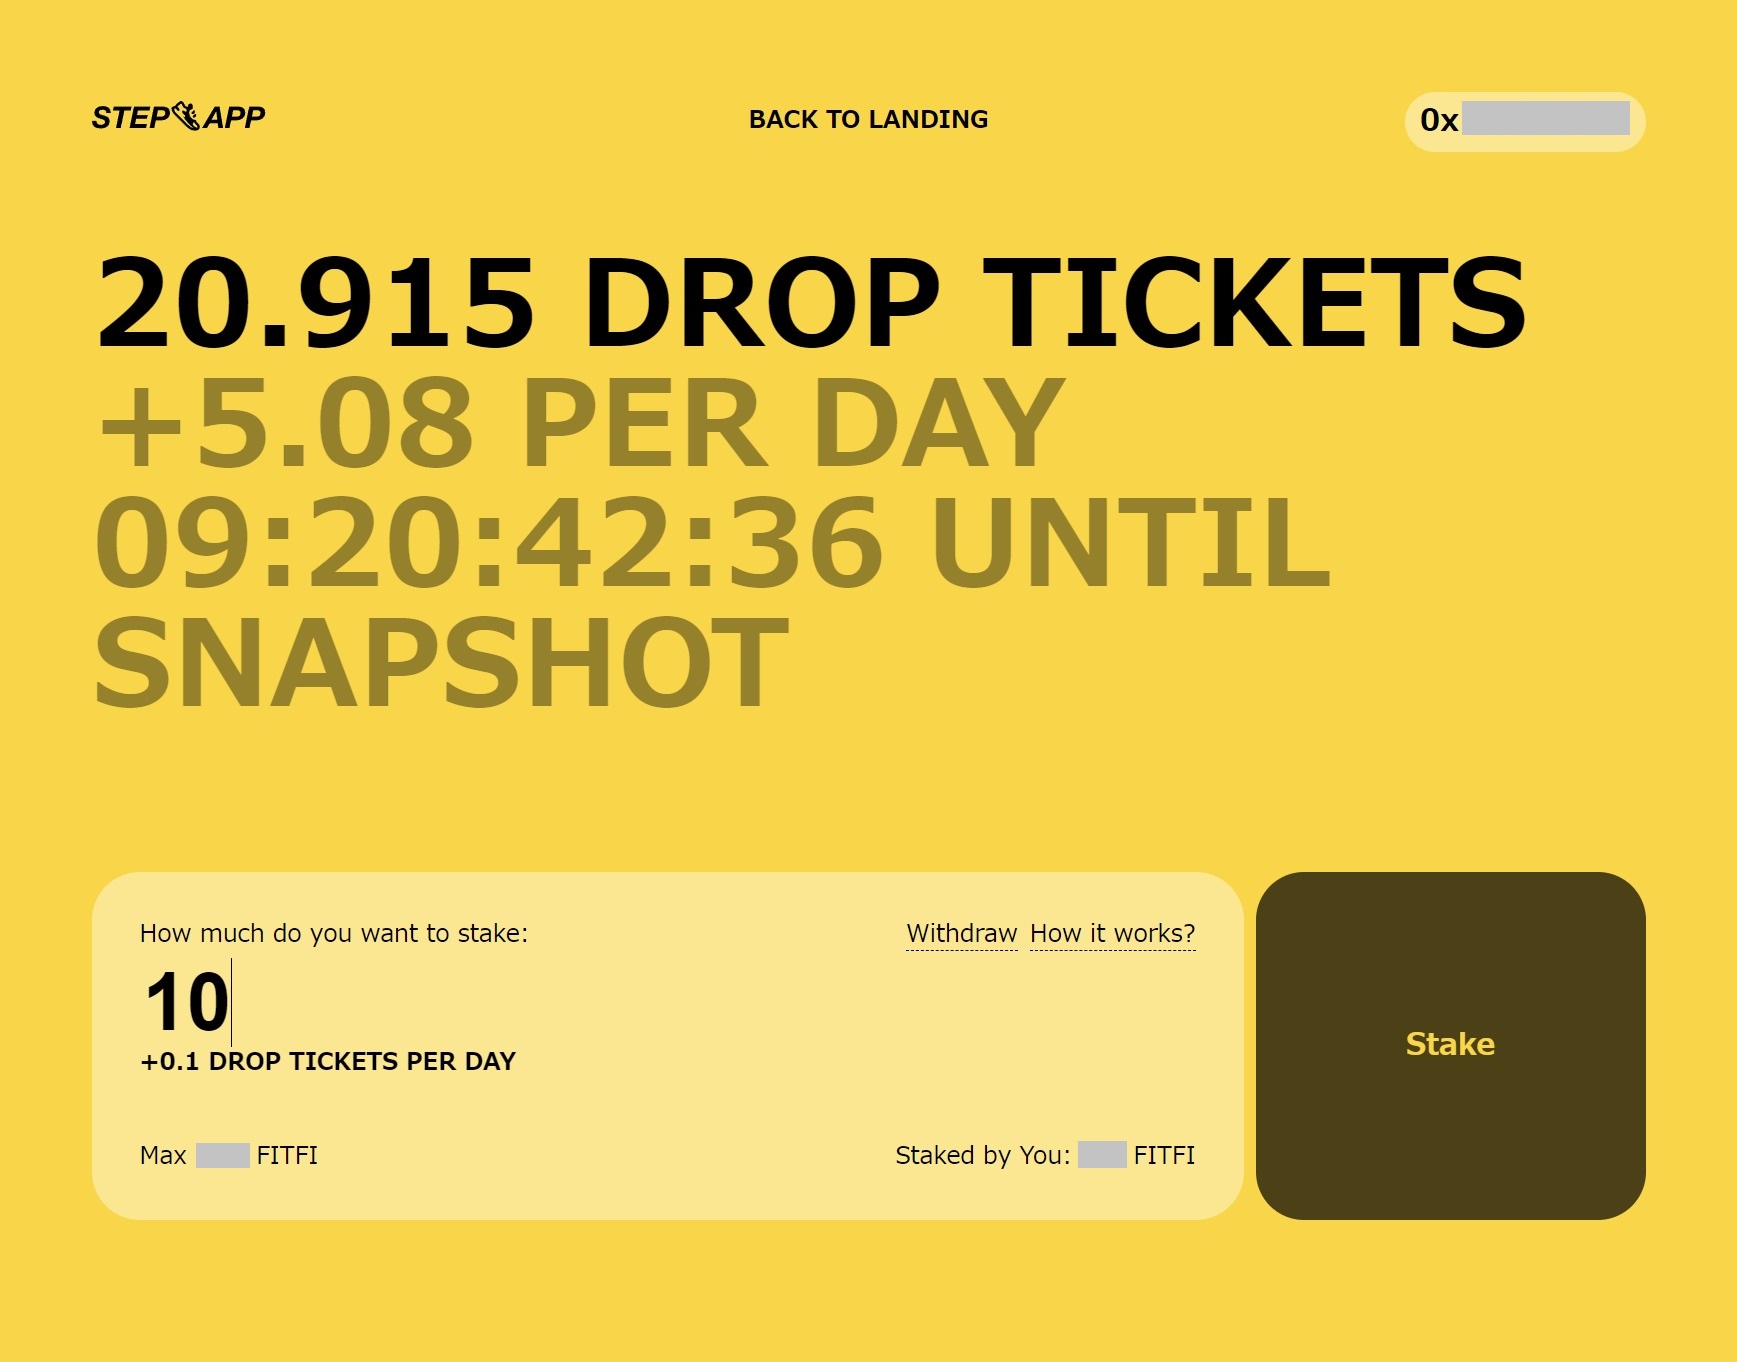Click the hidden staked FITFI amount
Screen dimensions: 1737x1362
(1102, 1155)
